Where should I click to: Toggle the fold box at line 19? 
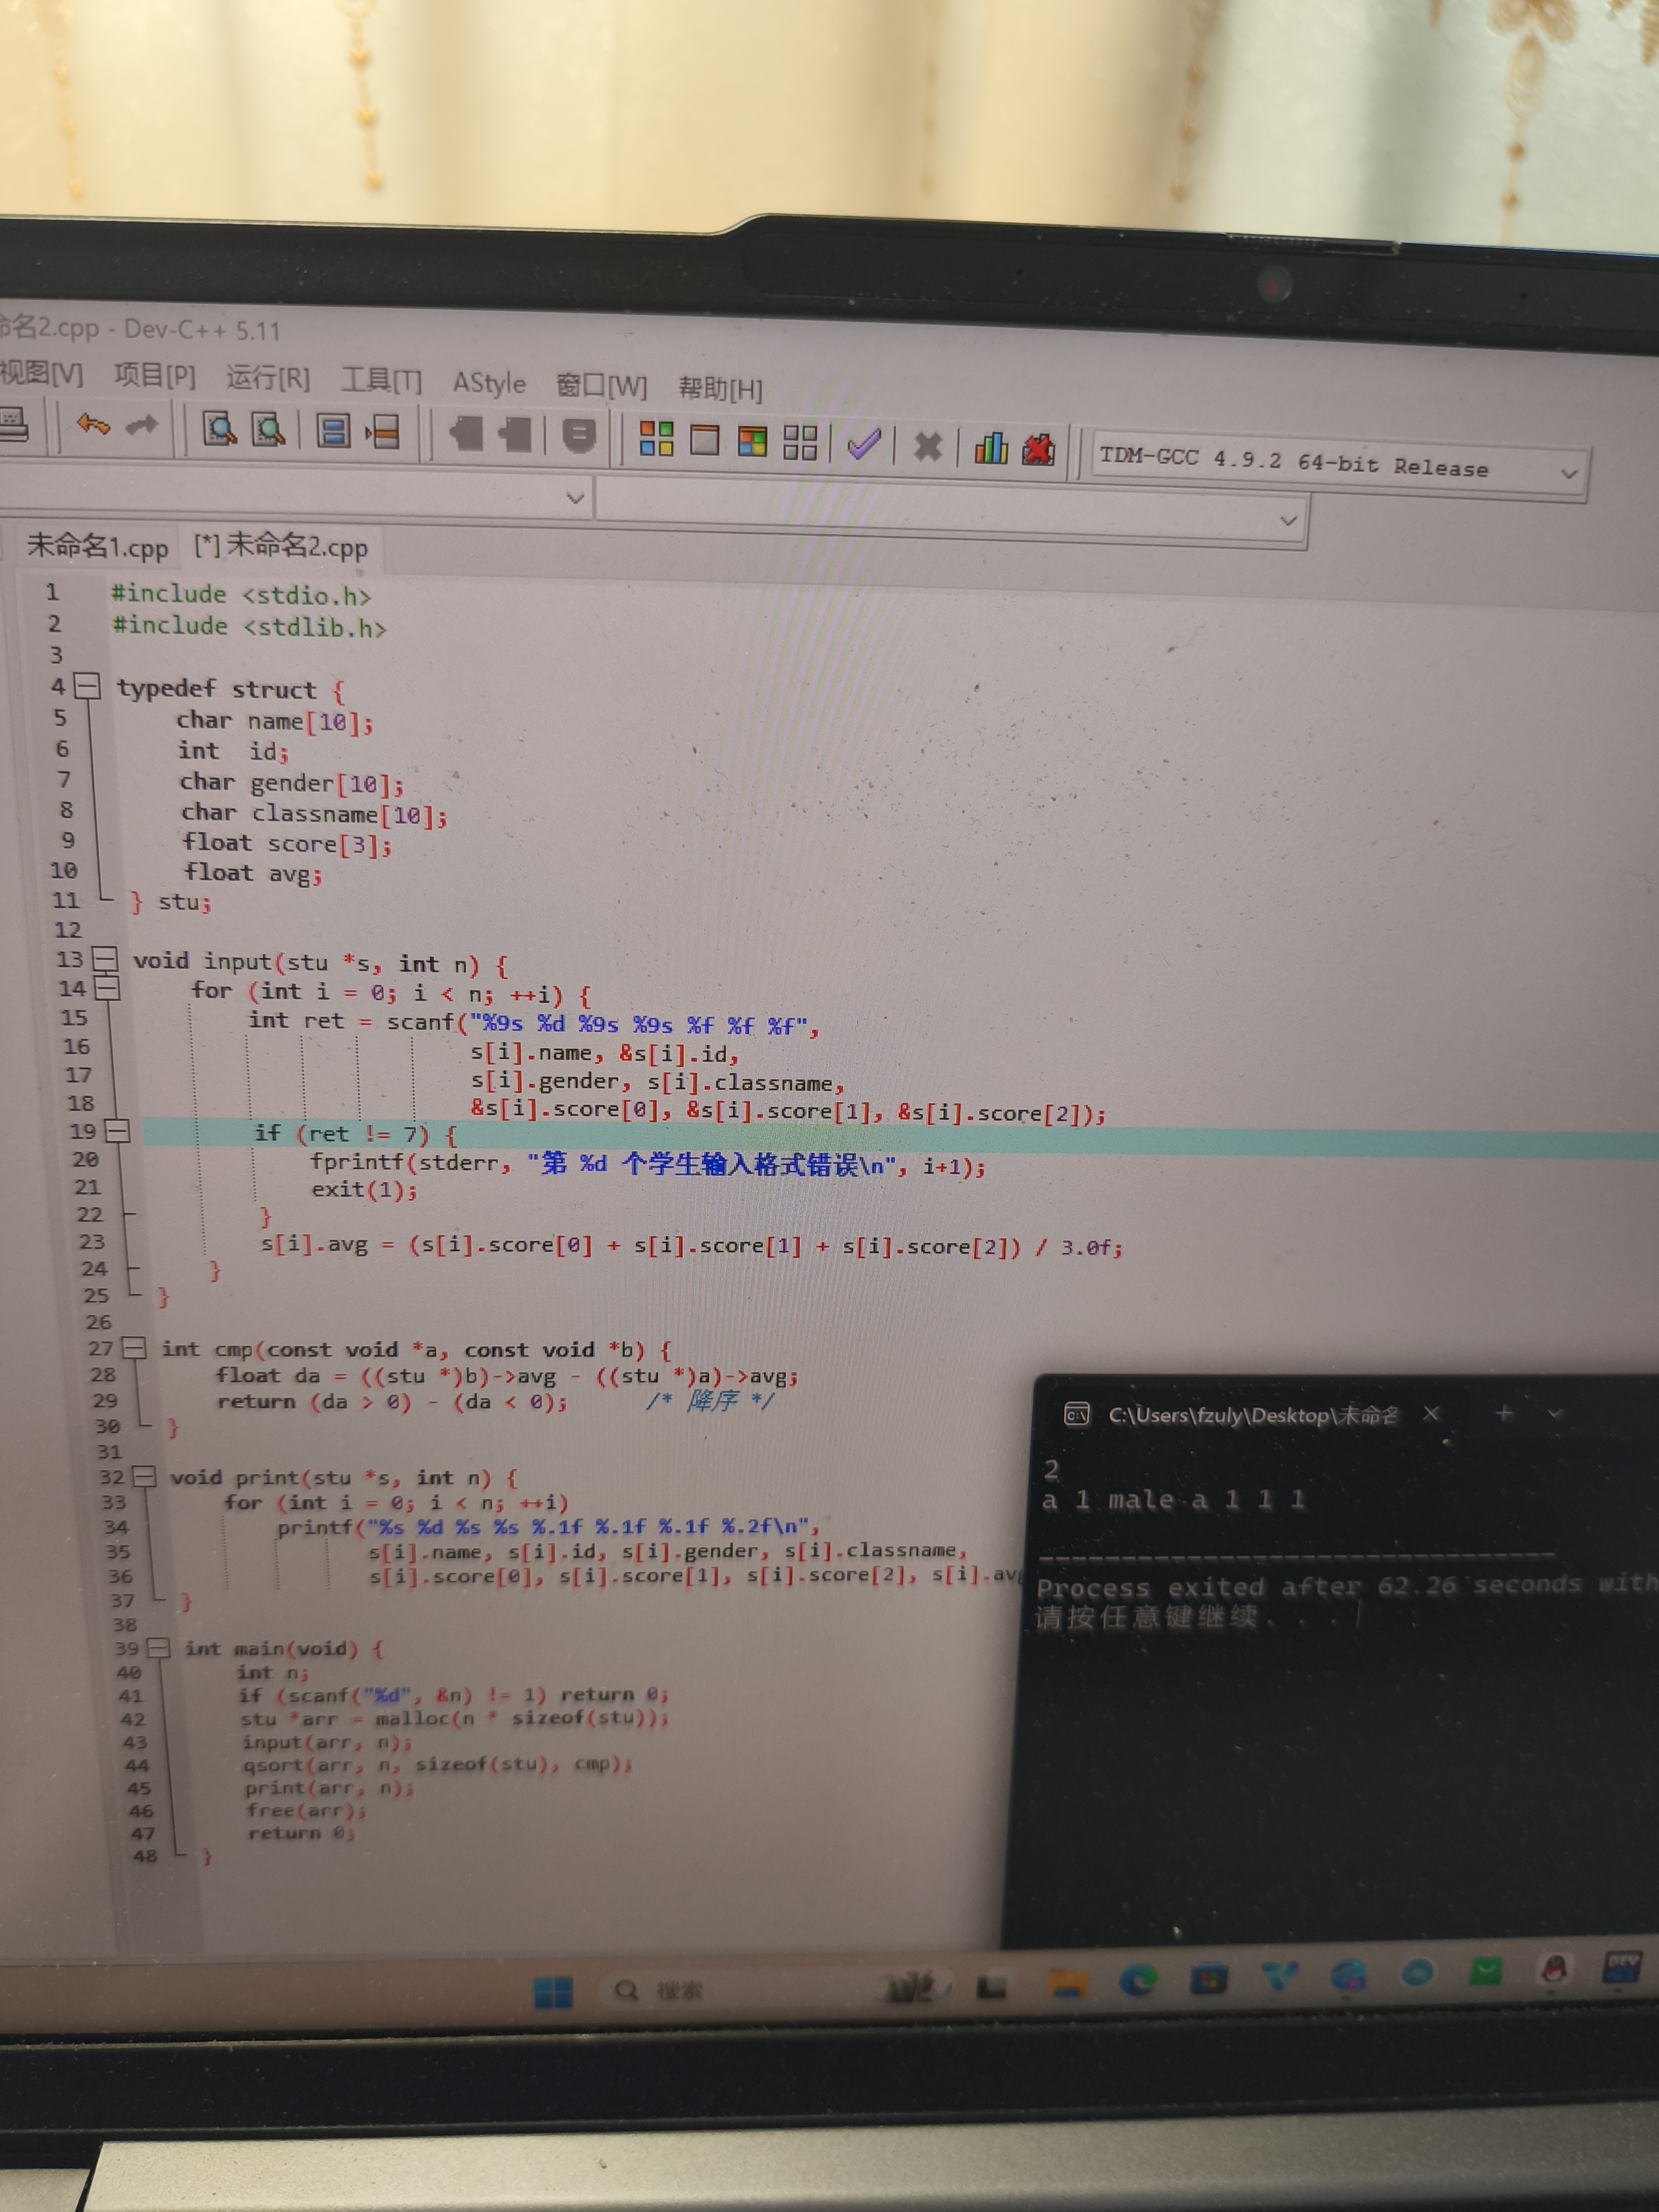click(x=117, y=1131)
